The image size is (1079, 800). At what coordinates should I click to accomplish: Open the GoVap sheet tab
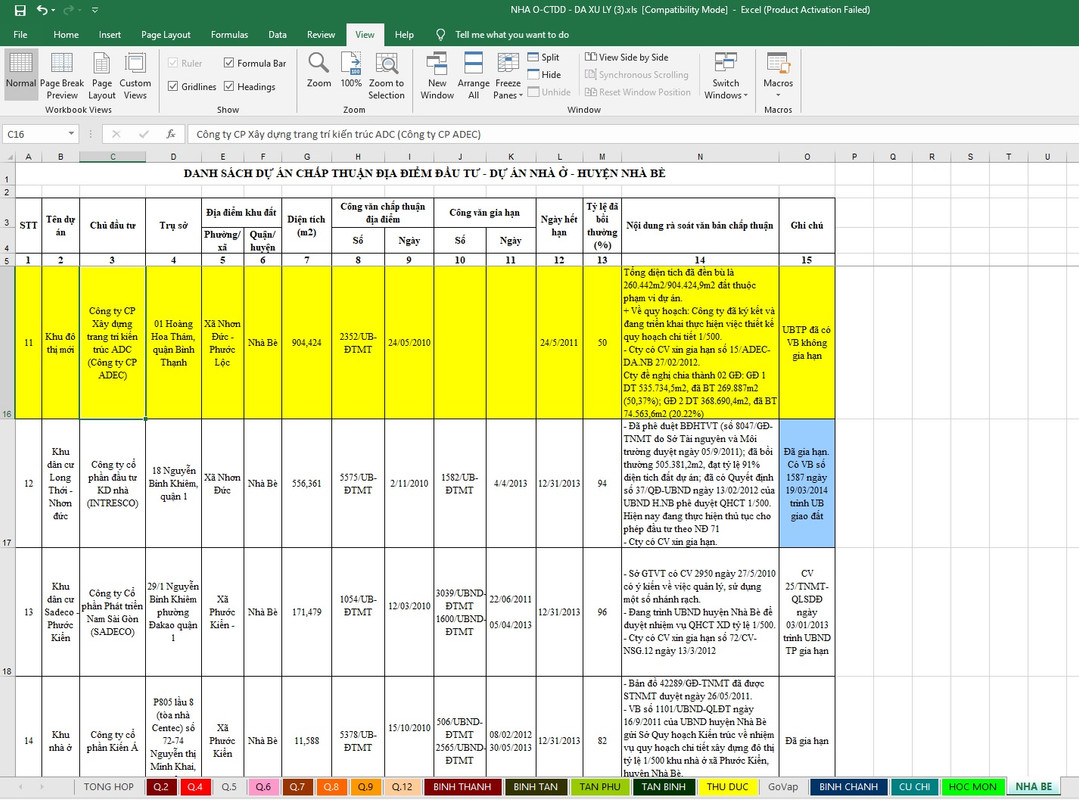click(x=783, y=786)
